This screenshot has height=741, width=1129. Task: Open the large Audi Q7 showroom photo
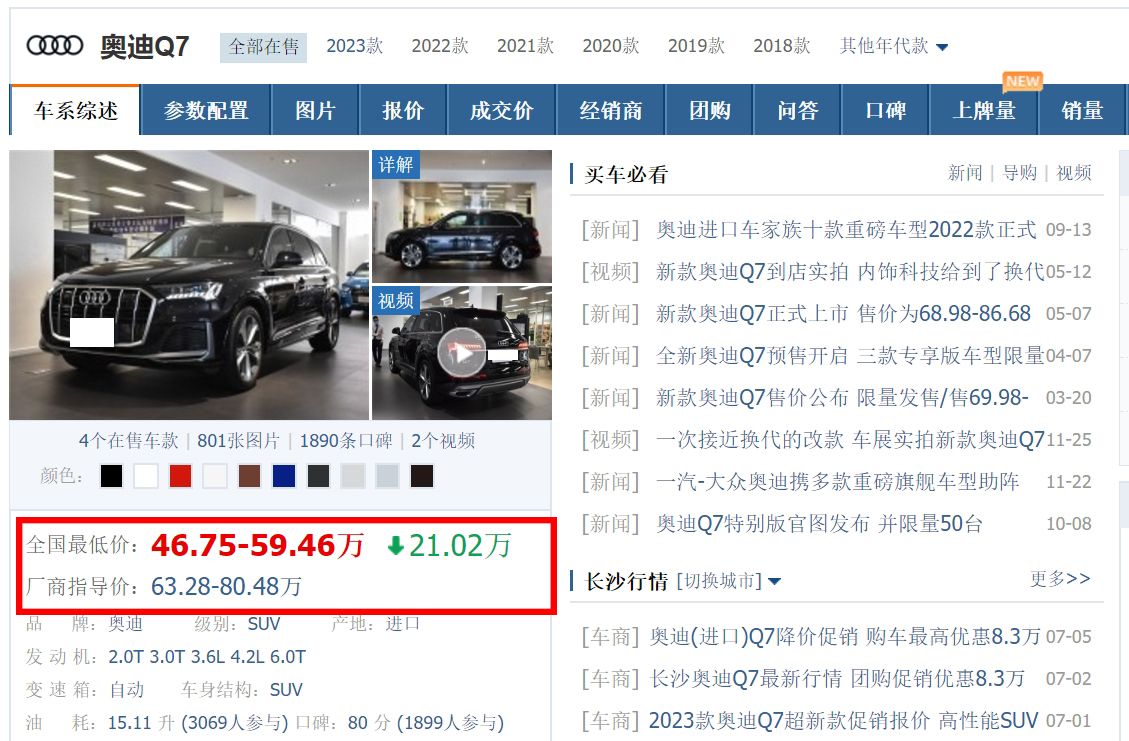pos(189,285)
